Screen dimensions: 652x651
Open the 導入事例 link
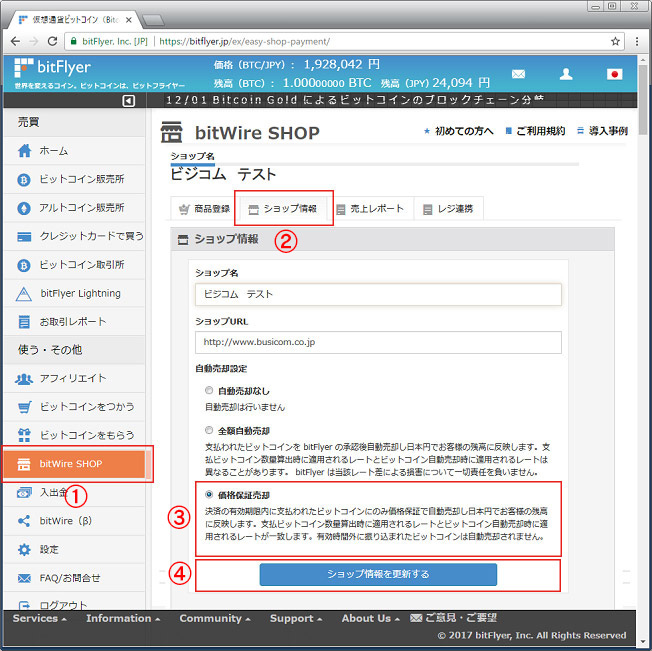point(603,131)
